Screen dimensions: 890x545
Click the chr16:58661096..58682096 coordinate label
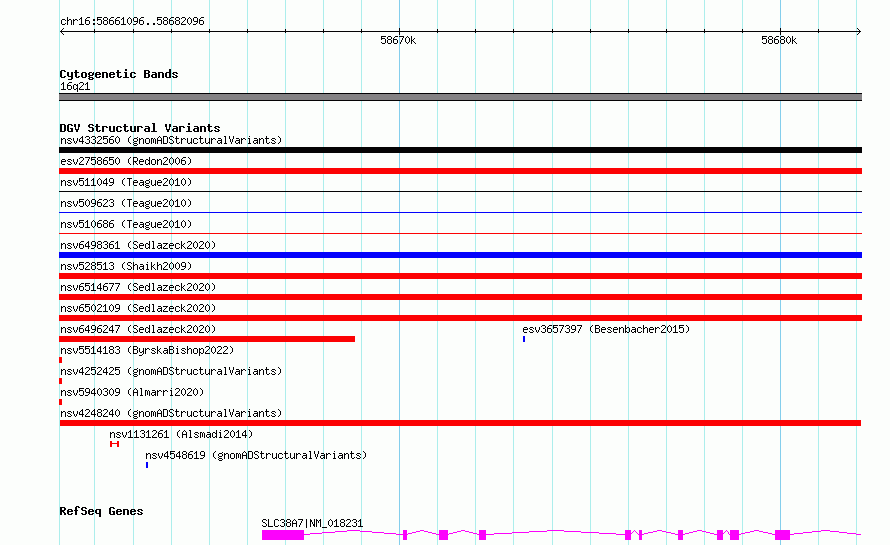[132, 21]
